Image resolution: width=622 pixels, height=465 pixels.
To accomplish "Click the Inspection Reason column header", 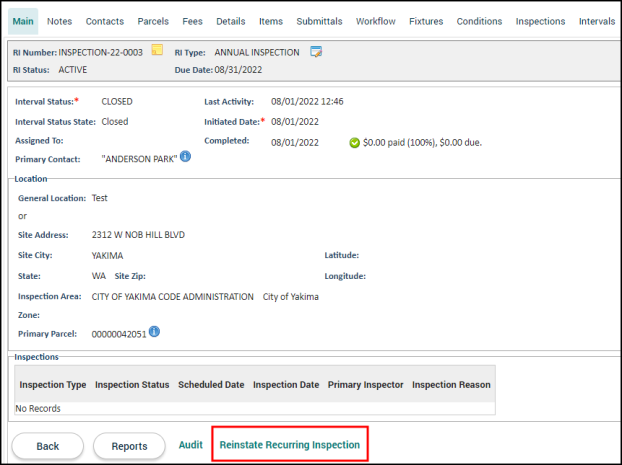I will [451, 384].
